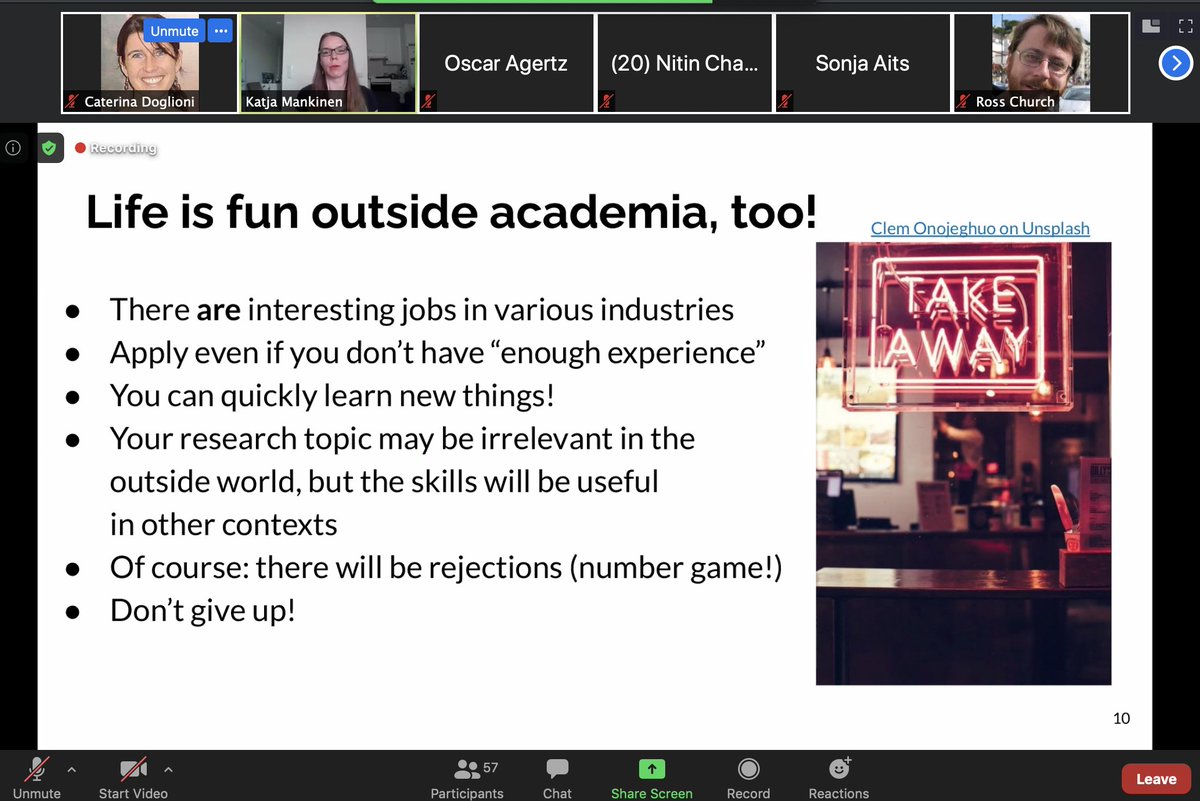Click the green Share Screen button
This screenshot has height=801, width=1200.
pyautogui.click(x=652, y=778)
